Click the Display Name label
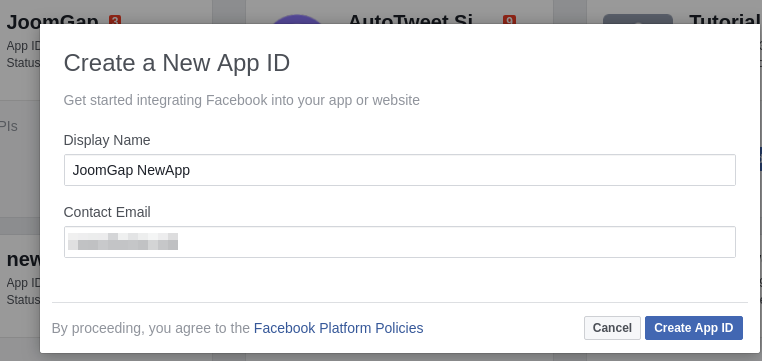 pos(107,140)
